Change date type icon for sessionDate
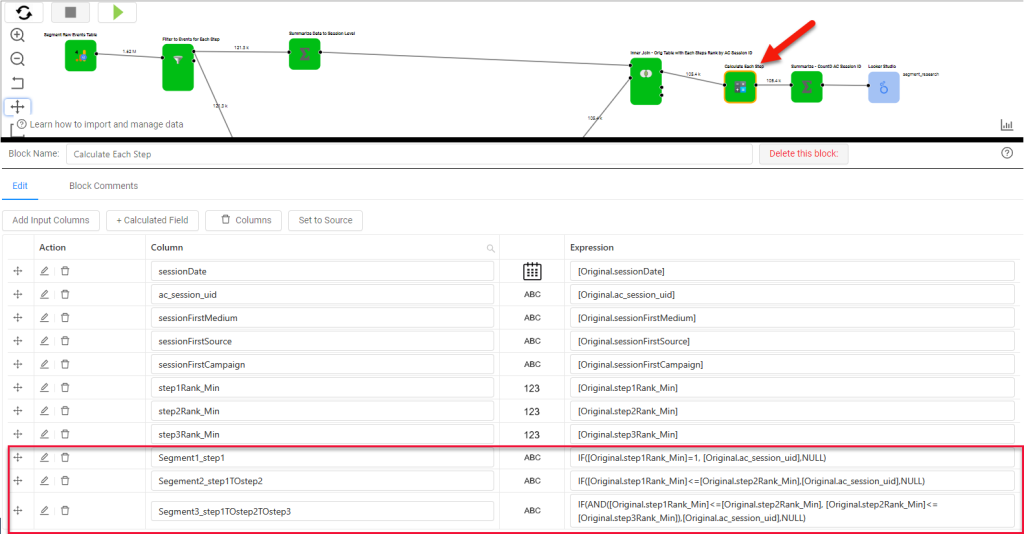 pyautogui.click(x=532, y=271)
